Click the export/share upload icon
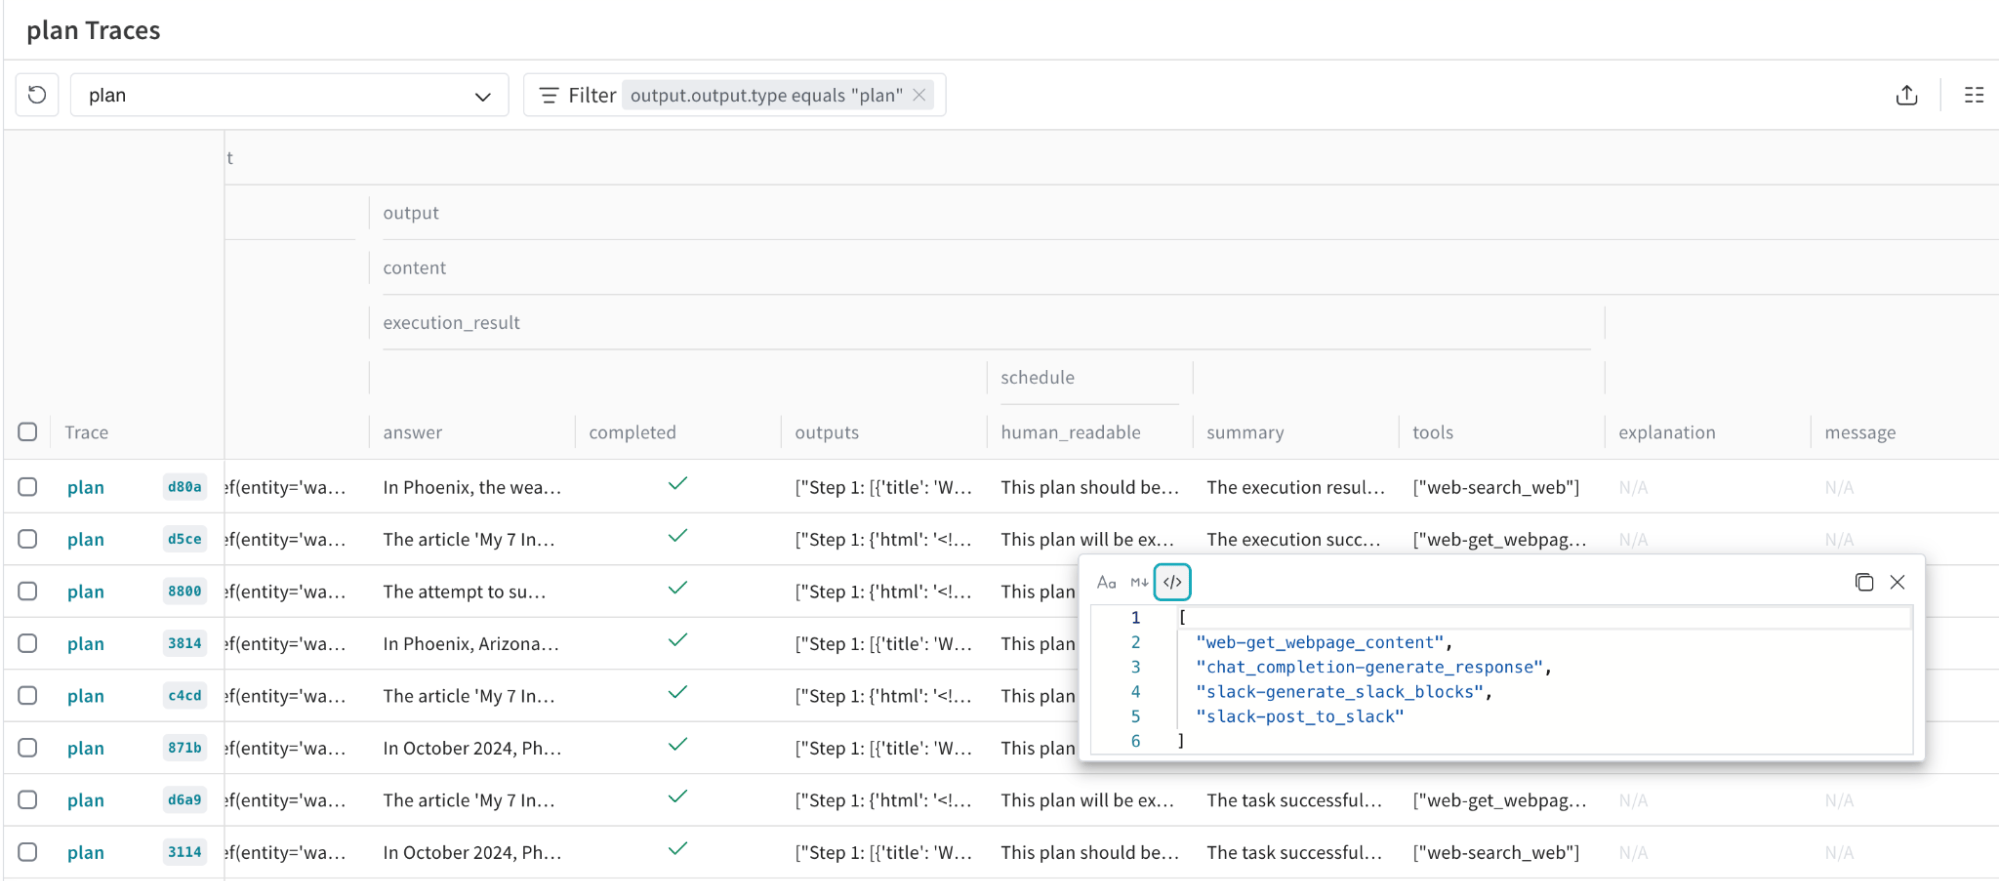Image resolution: width=1999 pixels, height=881 pixels. (x=1907, y=95)
